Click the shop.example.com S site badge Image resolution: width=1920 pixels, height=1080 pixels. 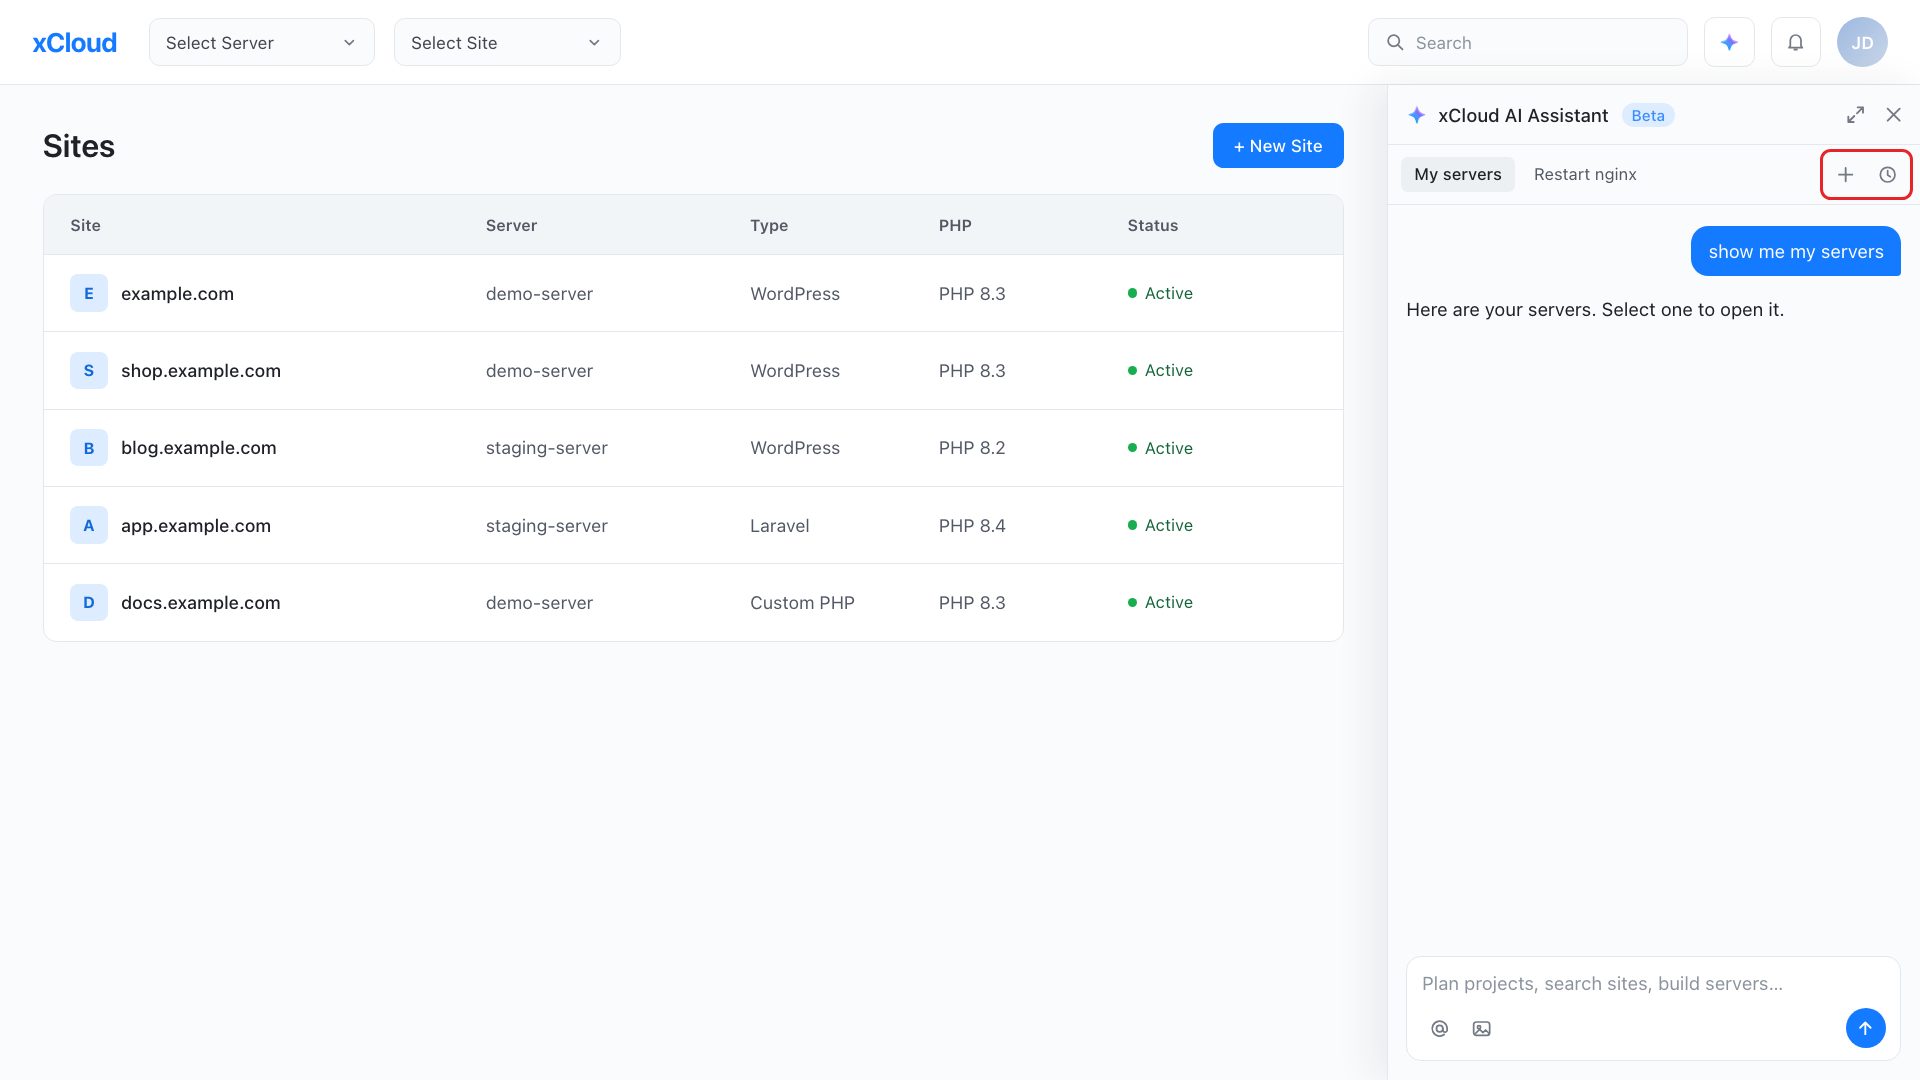coord(89,370)
